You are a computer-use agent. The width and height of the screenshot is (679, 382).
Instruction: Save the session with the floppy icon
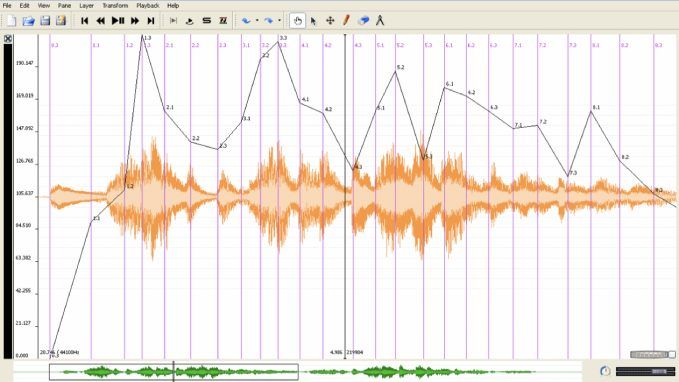pyautogui.click(x=45, y=20)
